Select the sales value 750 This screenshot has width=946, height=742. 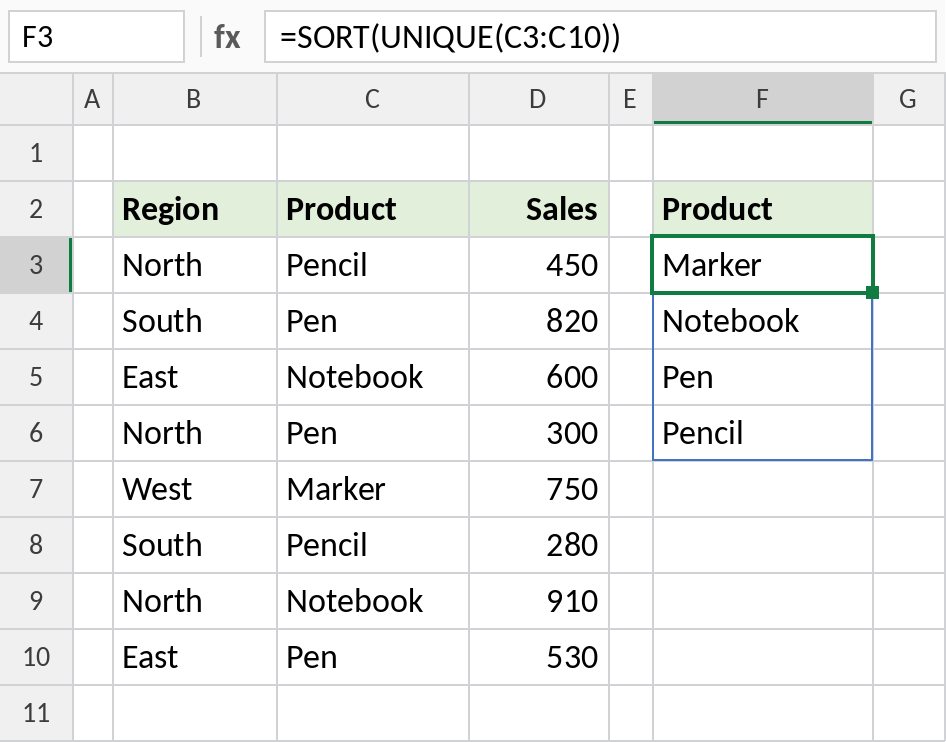[x=539, y=489]
